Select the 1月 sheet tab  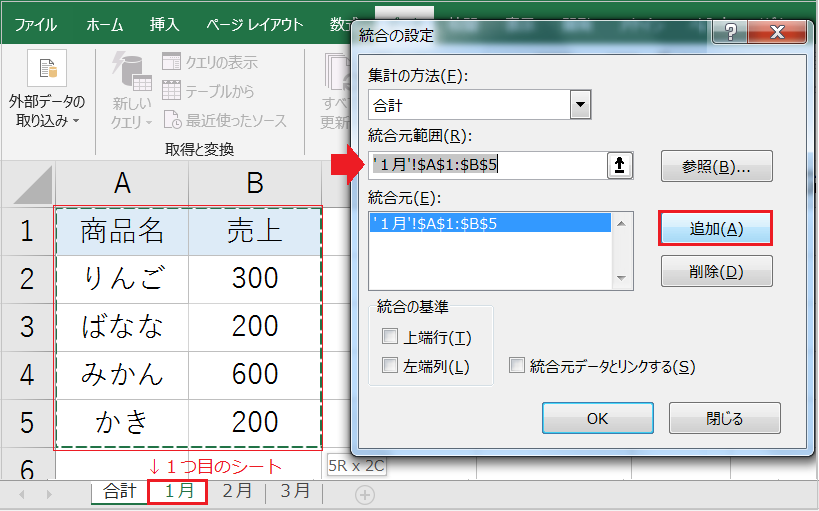tap(178, 492)
